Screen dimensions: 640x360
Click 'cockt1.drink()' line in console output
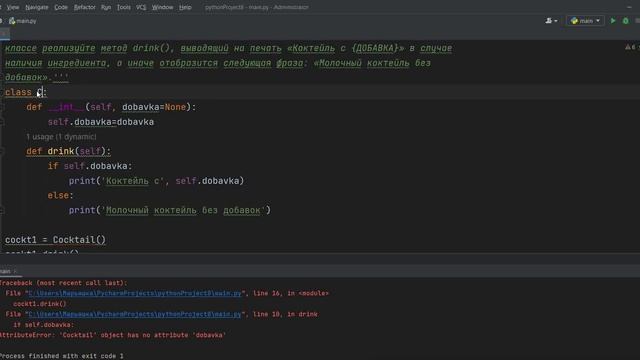(40, 304)
